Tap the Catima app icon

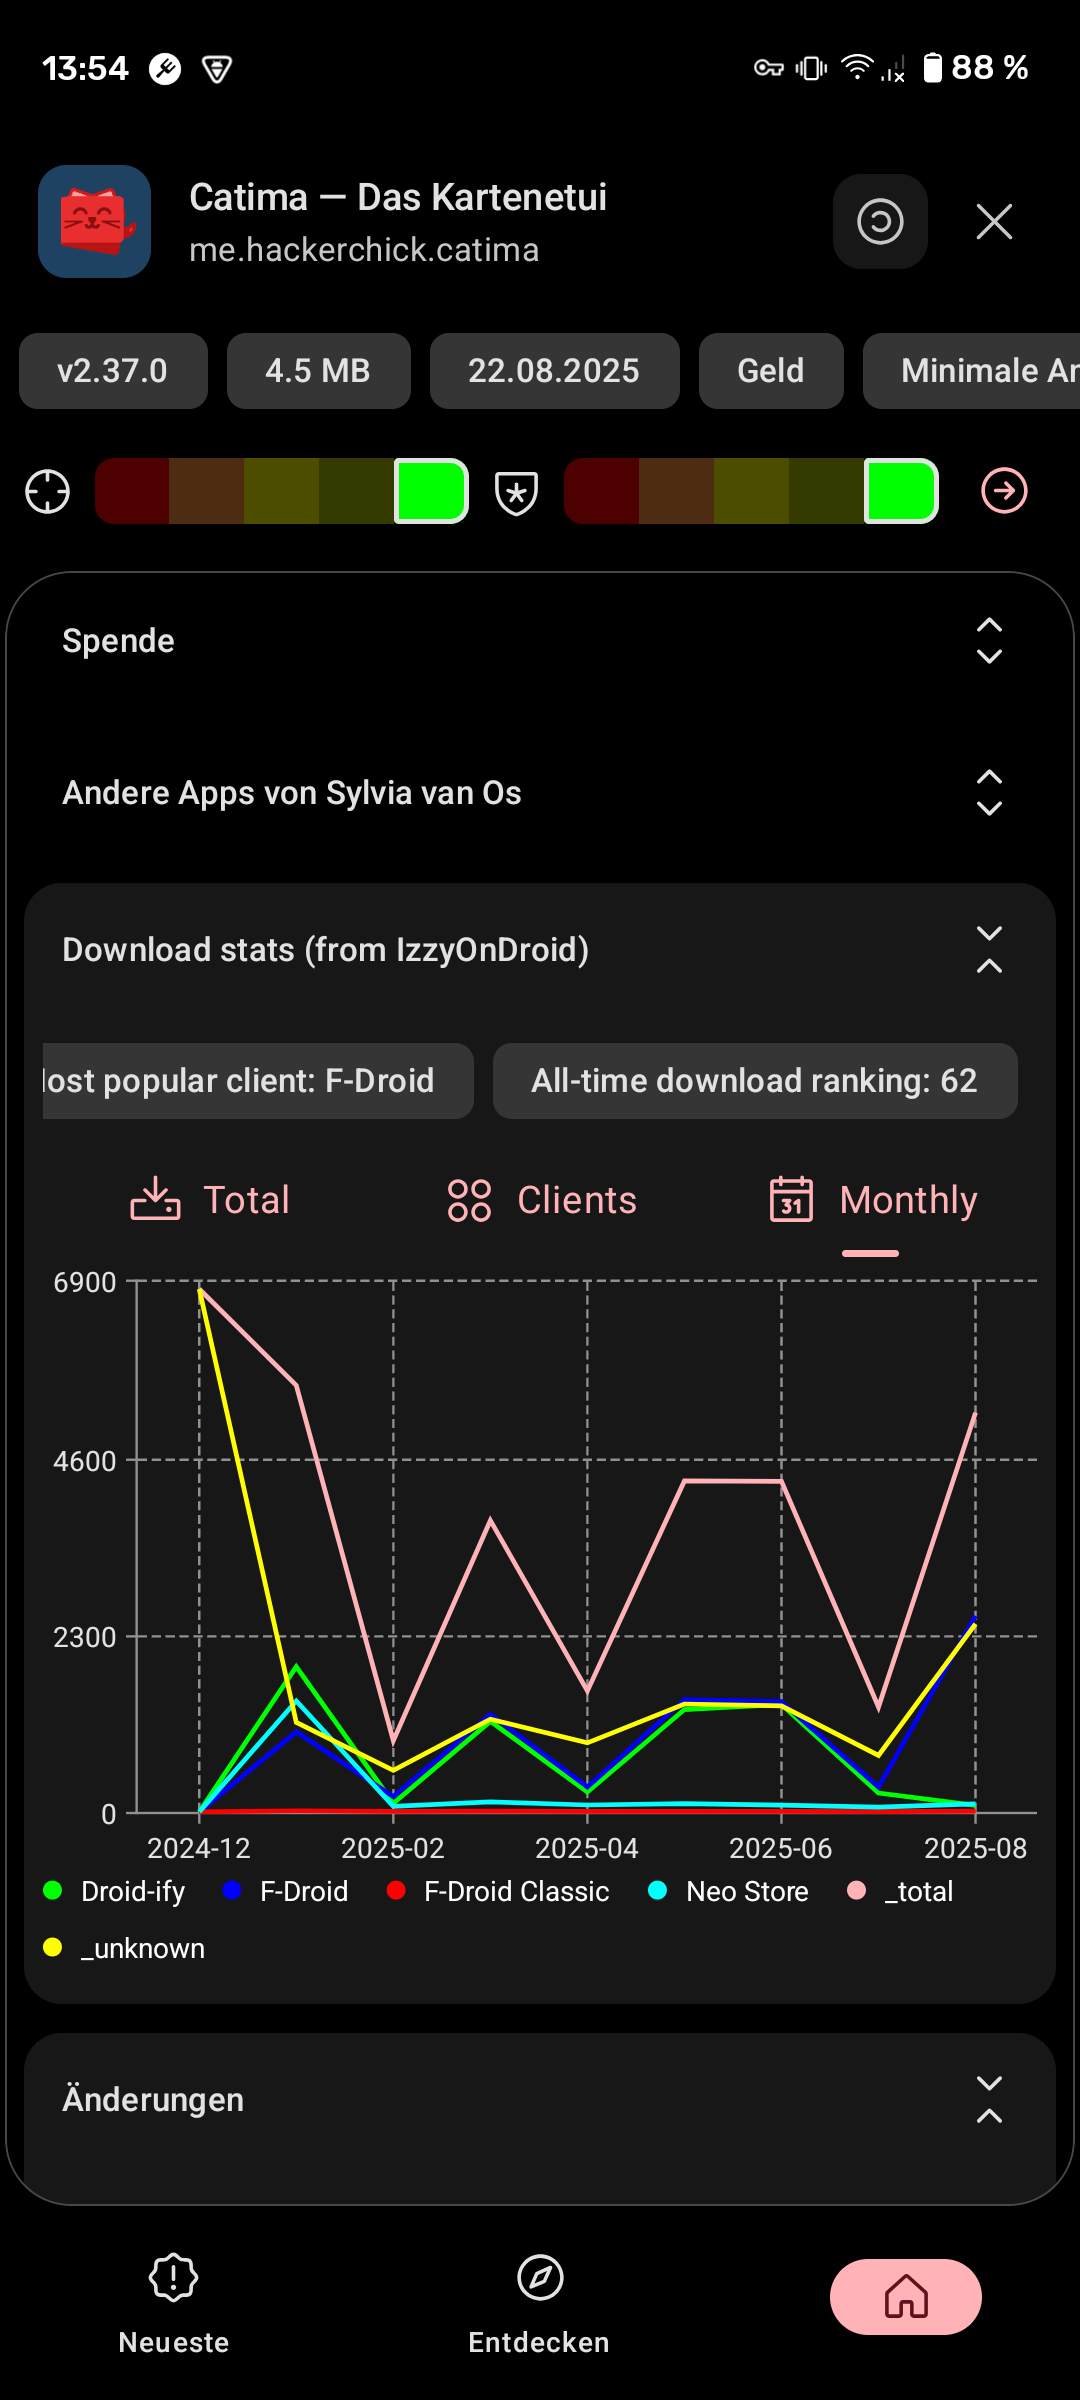pos(94,221)
